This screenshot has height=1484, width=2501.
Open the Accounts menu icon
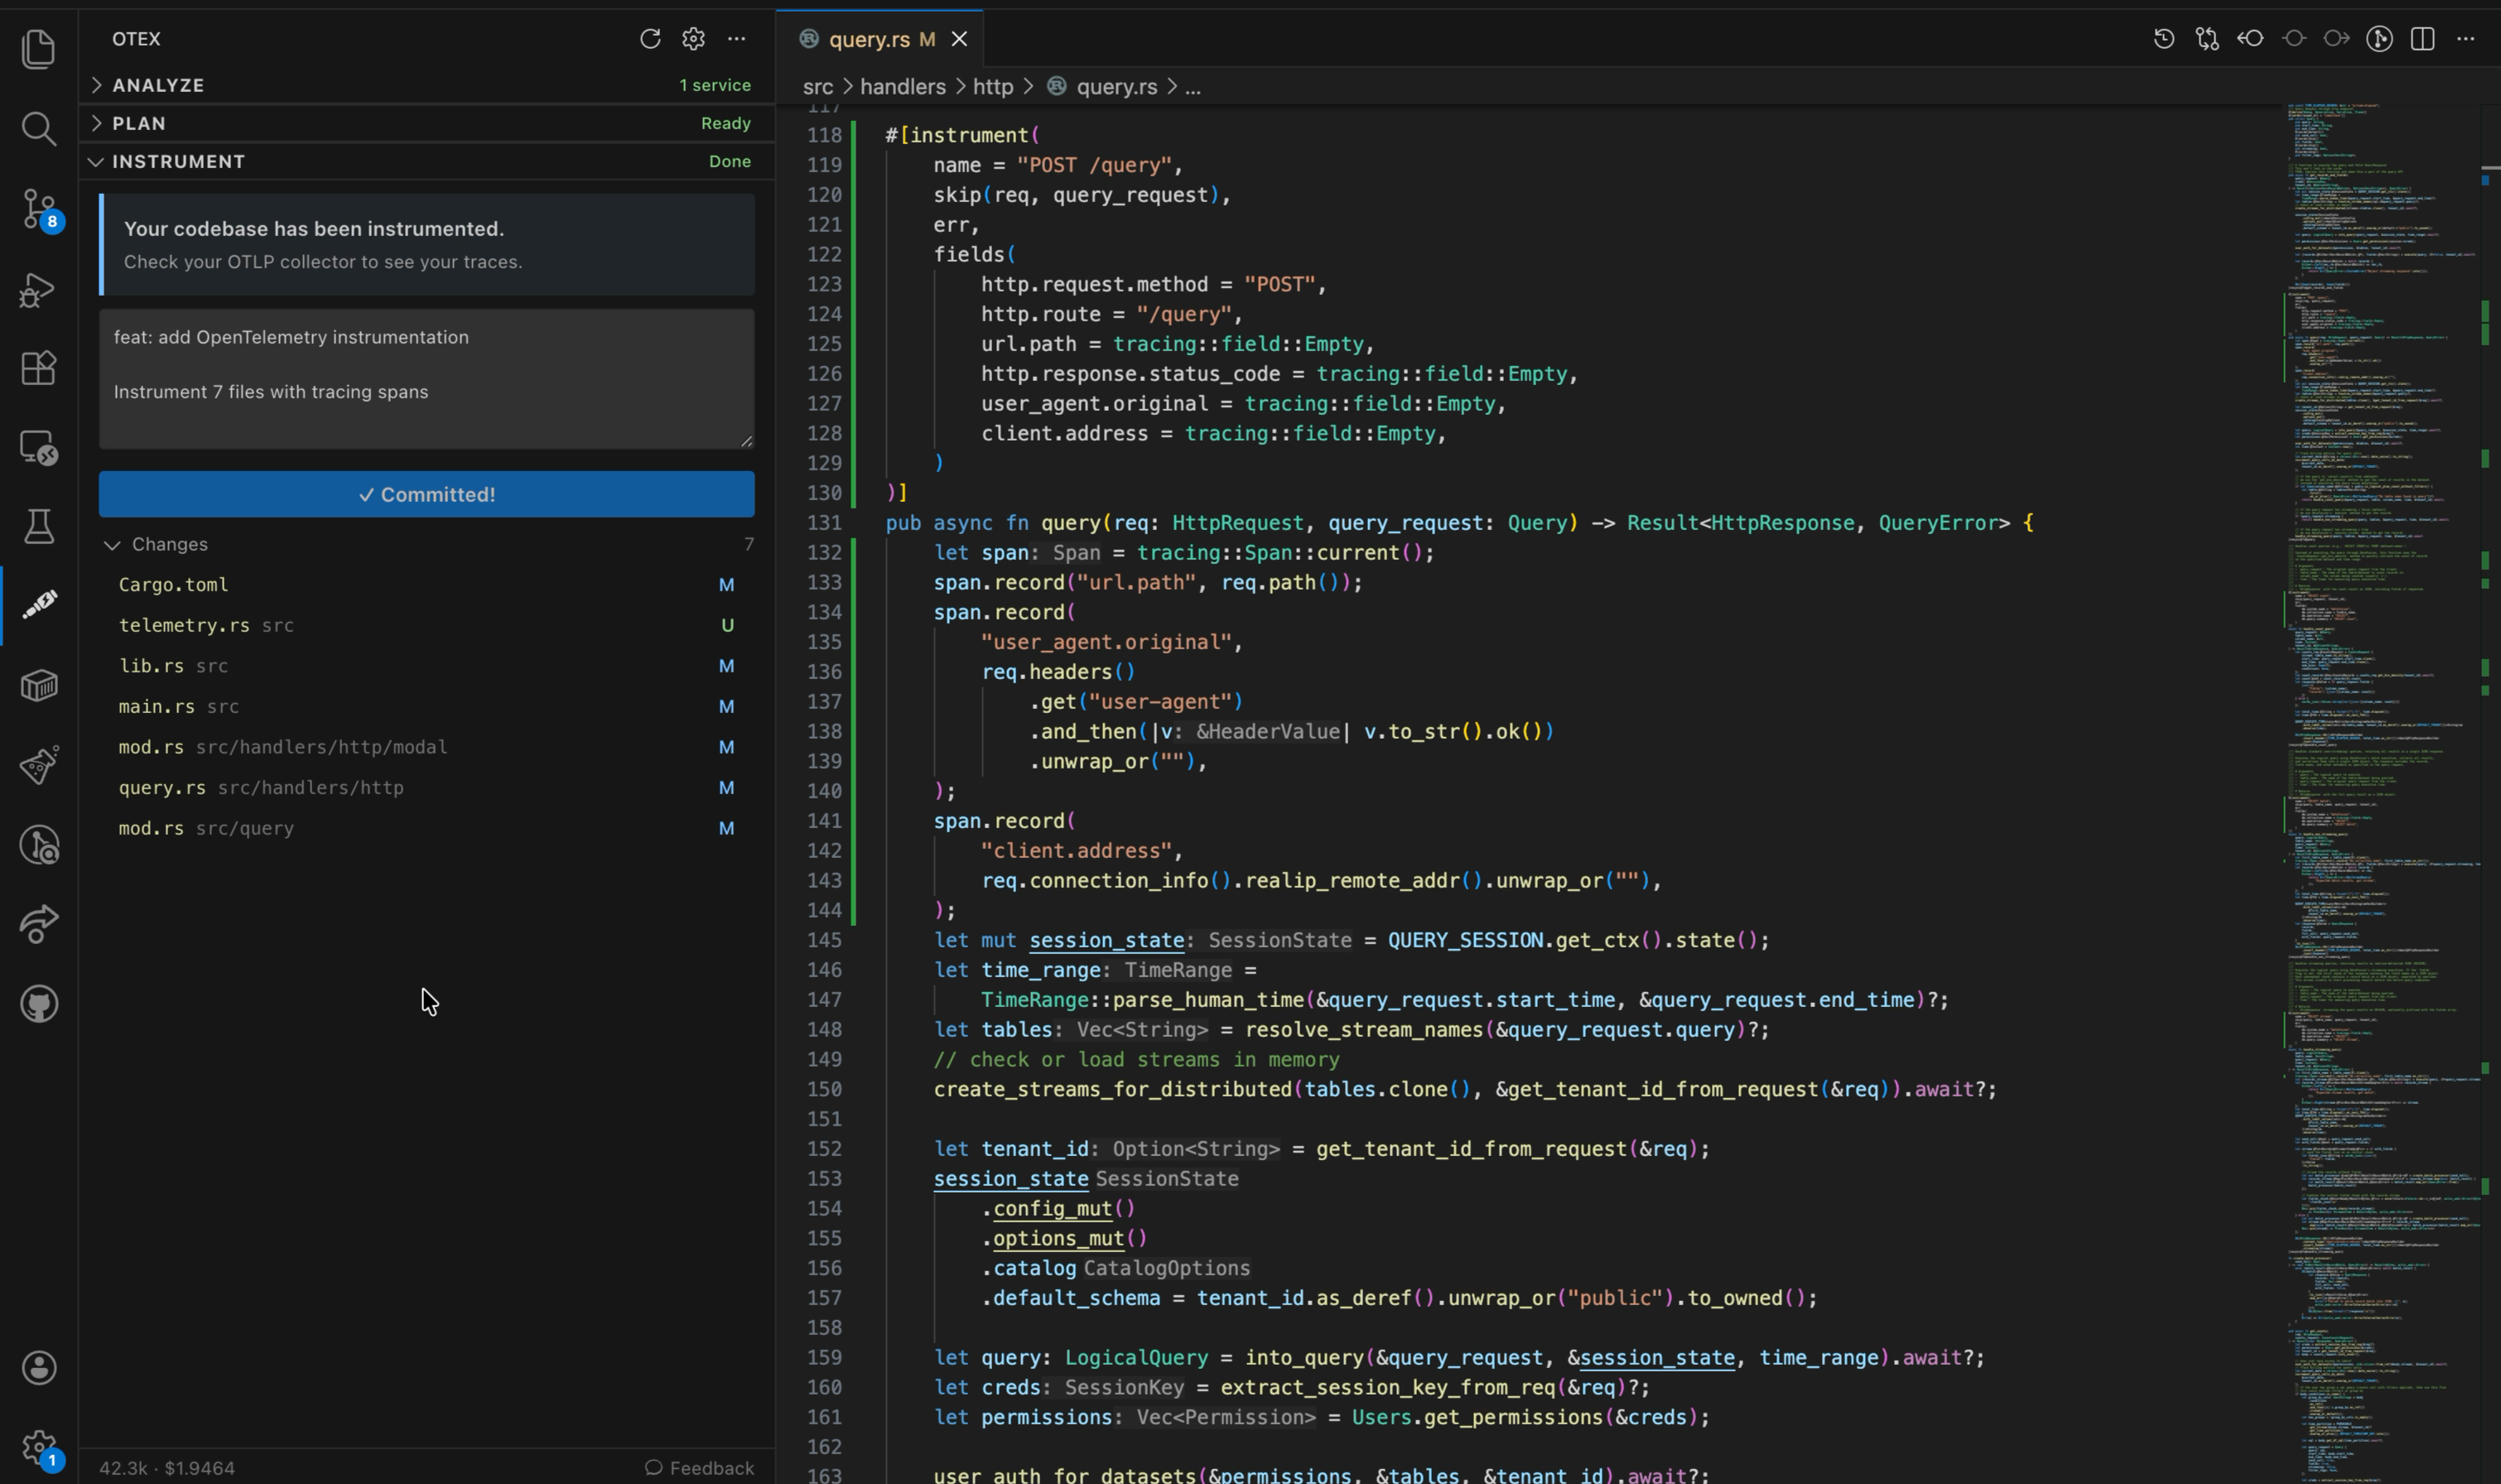click(39, 1367)
